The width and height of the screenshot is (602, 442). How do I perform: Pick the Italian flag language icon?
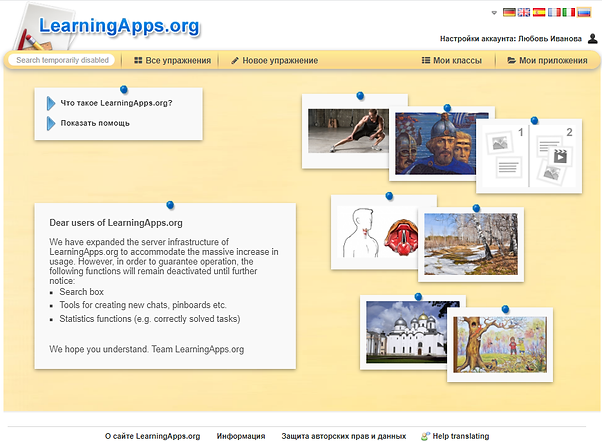(569, 13)
